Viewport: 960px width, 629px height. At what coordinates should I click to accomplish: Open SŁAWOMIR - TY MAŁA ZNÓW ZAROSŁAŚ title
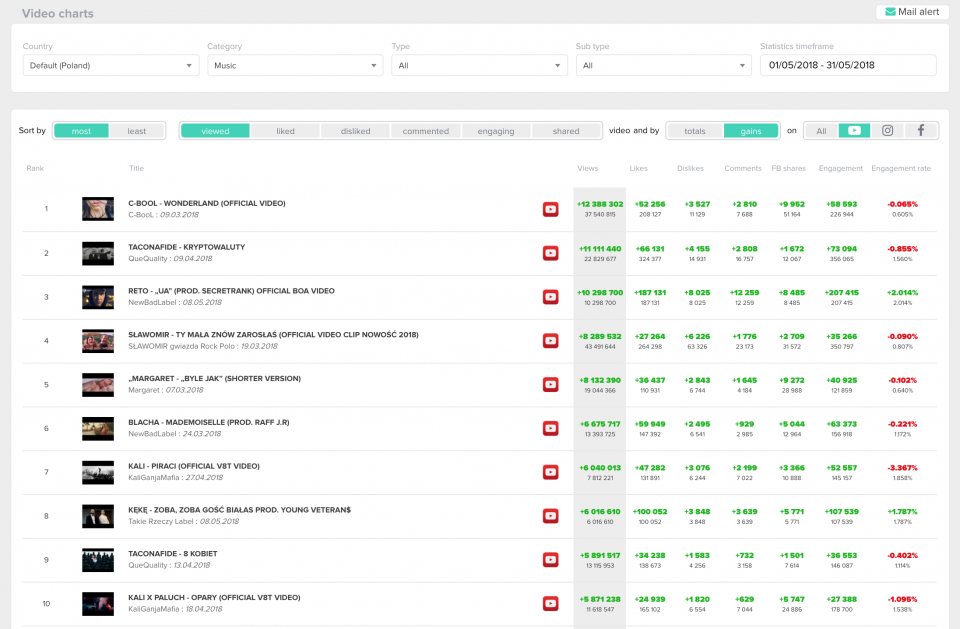(273, 335)
